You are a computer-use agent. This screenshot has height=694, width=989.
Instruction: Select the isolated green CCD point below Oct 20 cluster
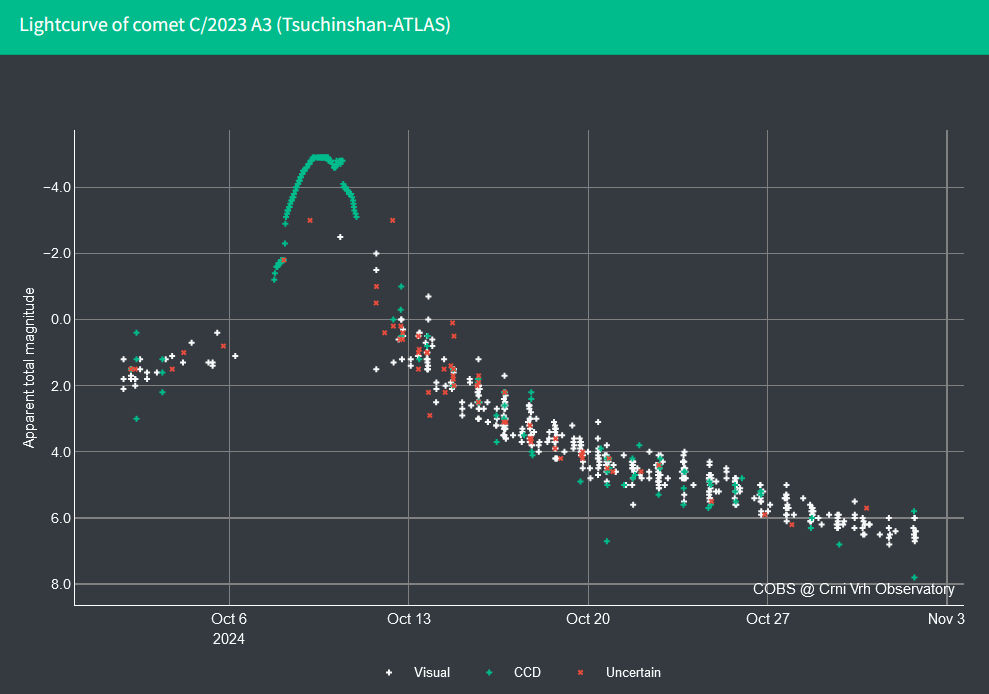tap(607, 541)
